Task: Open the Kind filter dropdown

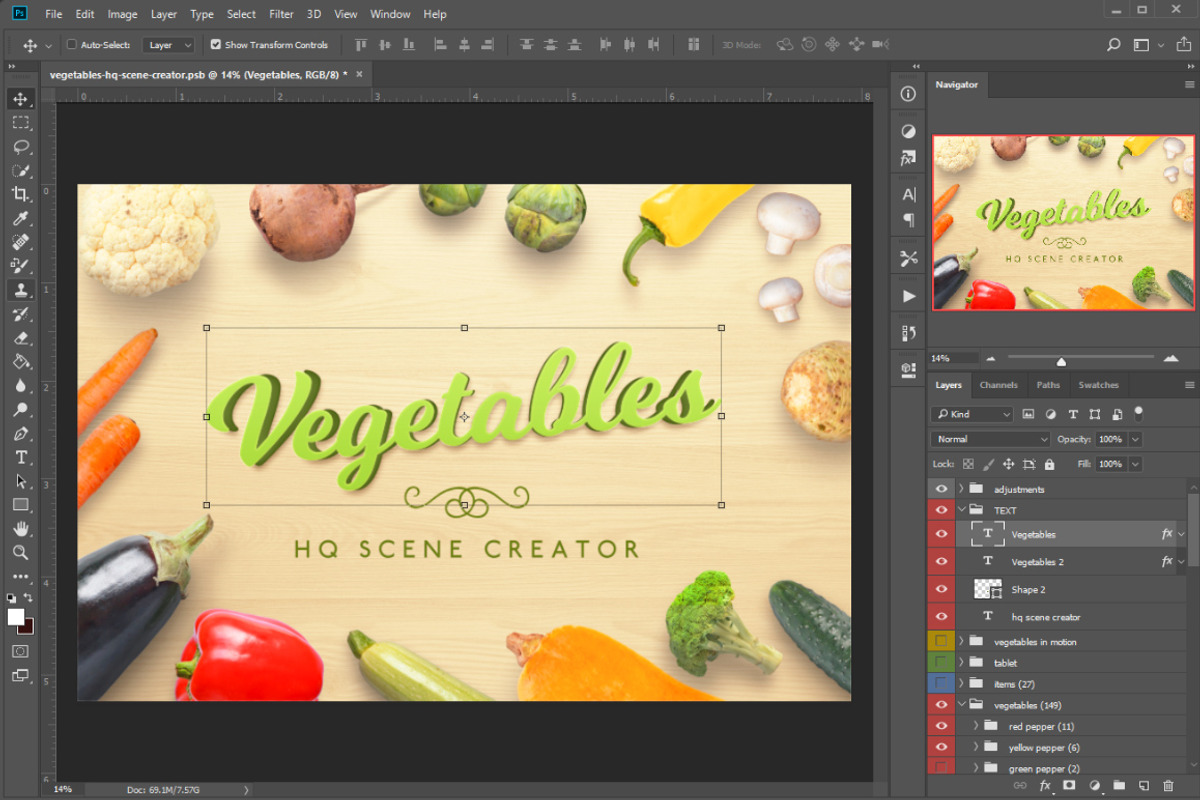Action: 971,414
